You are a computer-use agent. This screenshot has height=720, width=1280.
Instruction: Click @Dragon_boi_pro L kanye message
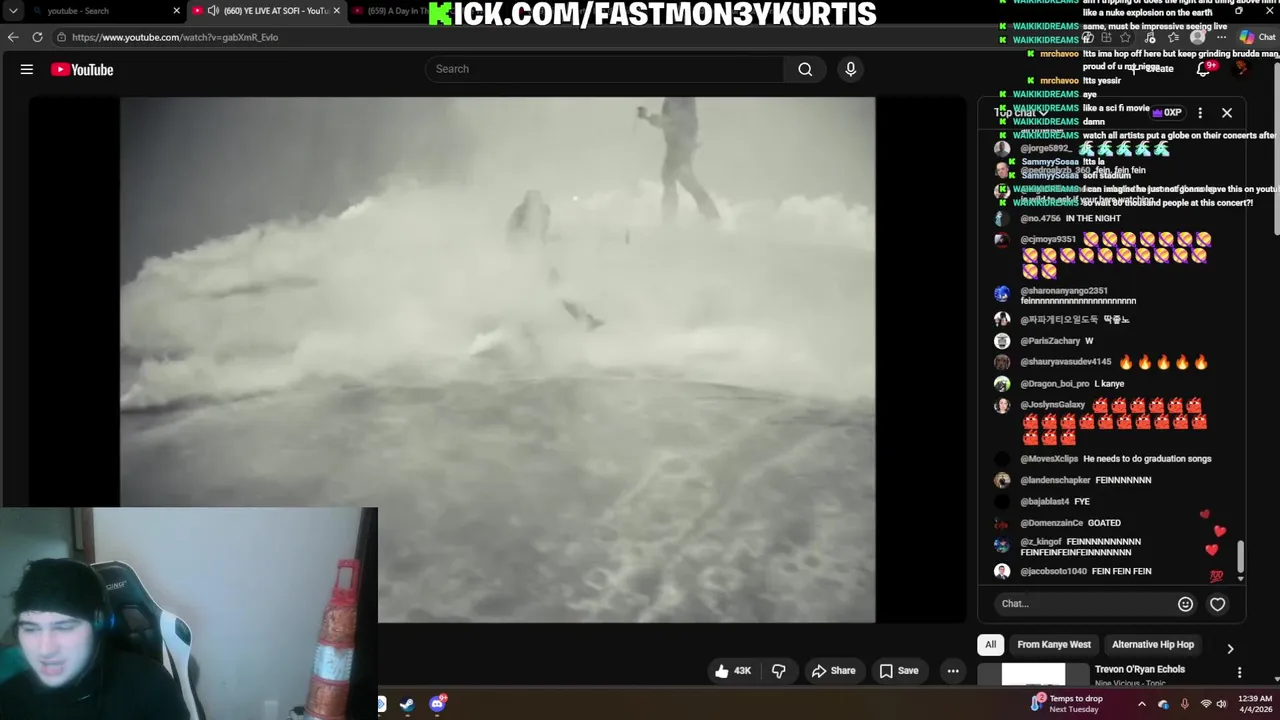click(1060, 384)
